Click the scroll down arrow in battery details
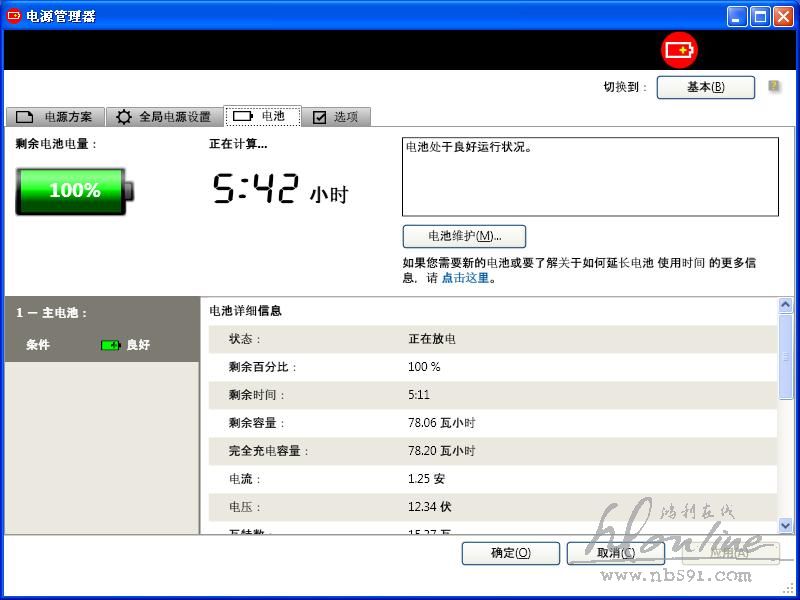800x600 pixels. pos(785,524)
